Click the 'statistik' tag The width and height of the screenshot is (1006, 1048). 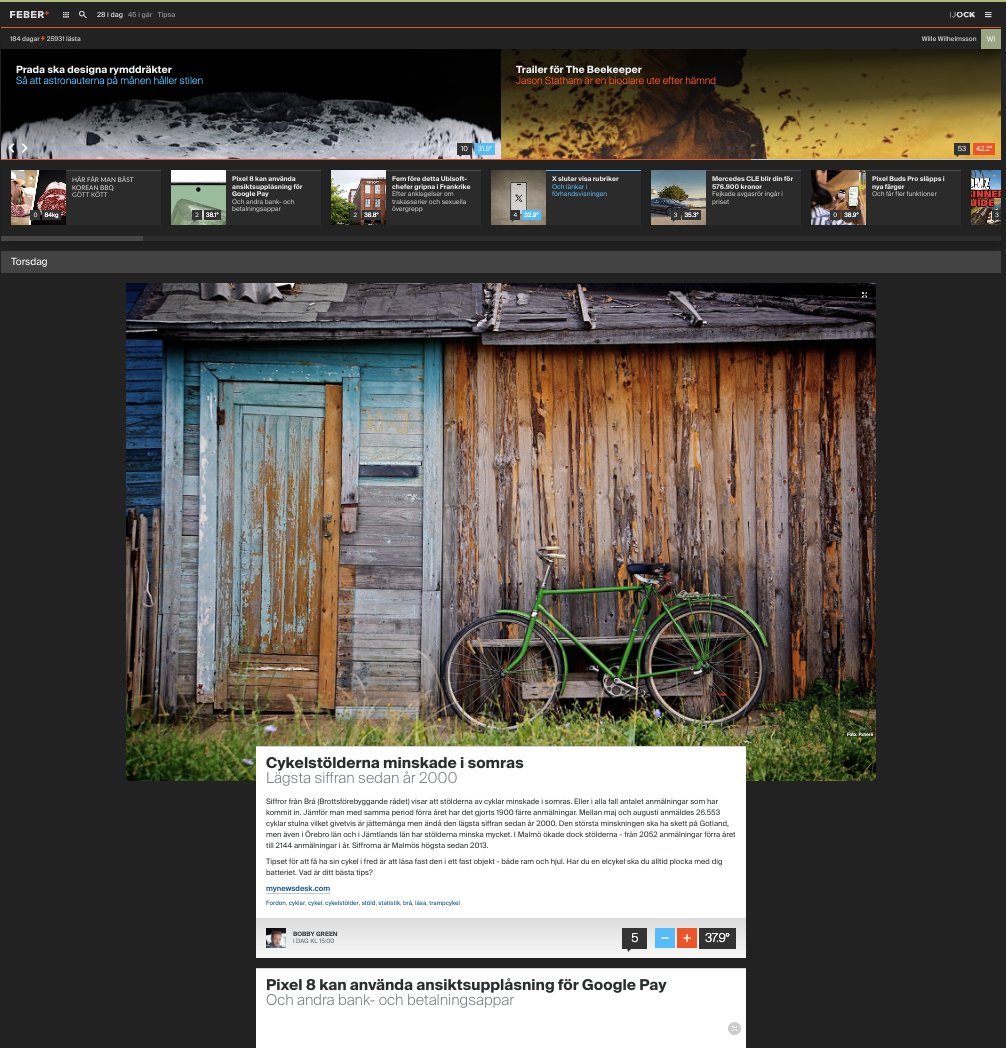389,903
